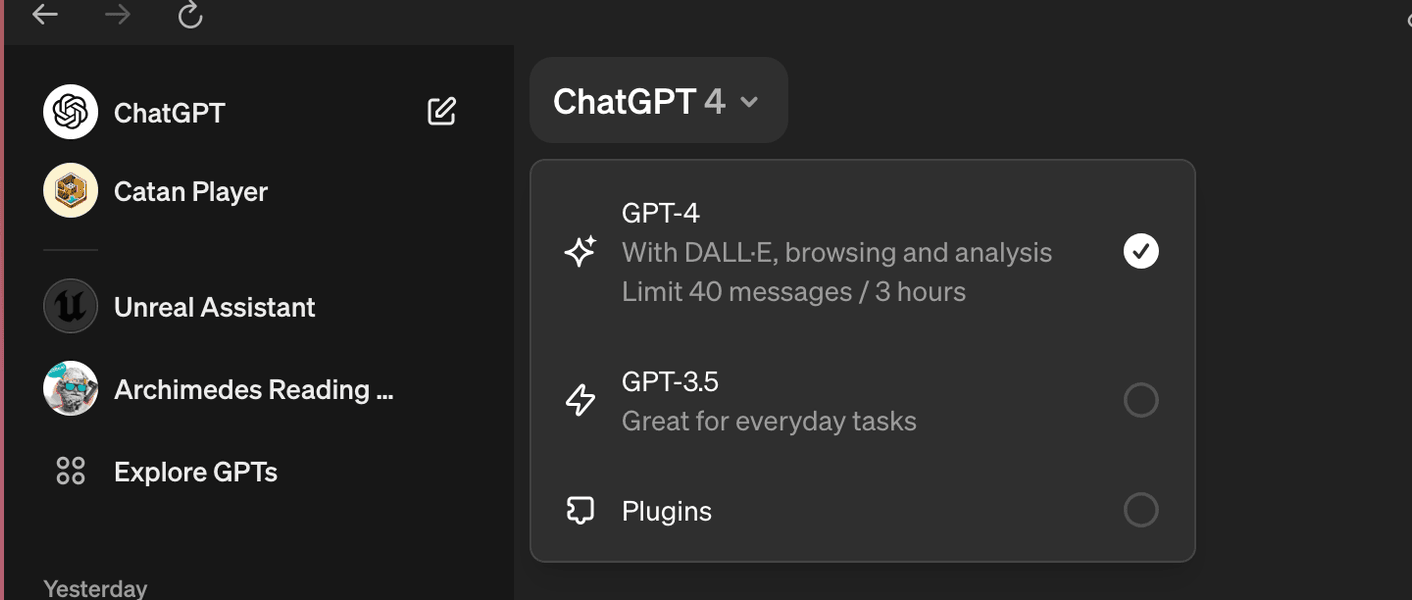The image size is (1412, 600).
Task: Click the GPT-3.5 lightning bolt icon
Action: coord(580,400)
